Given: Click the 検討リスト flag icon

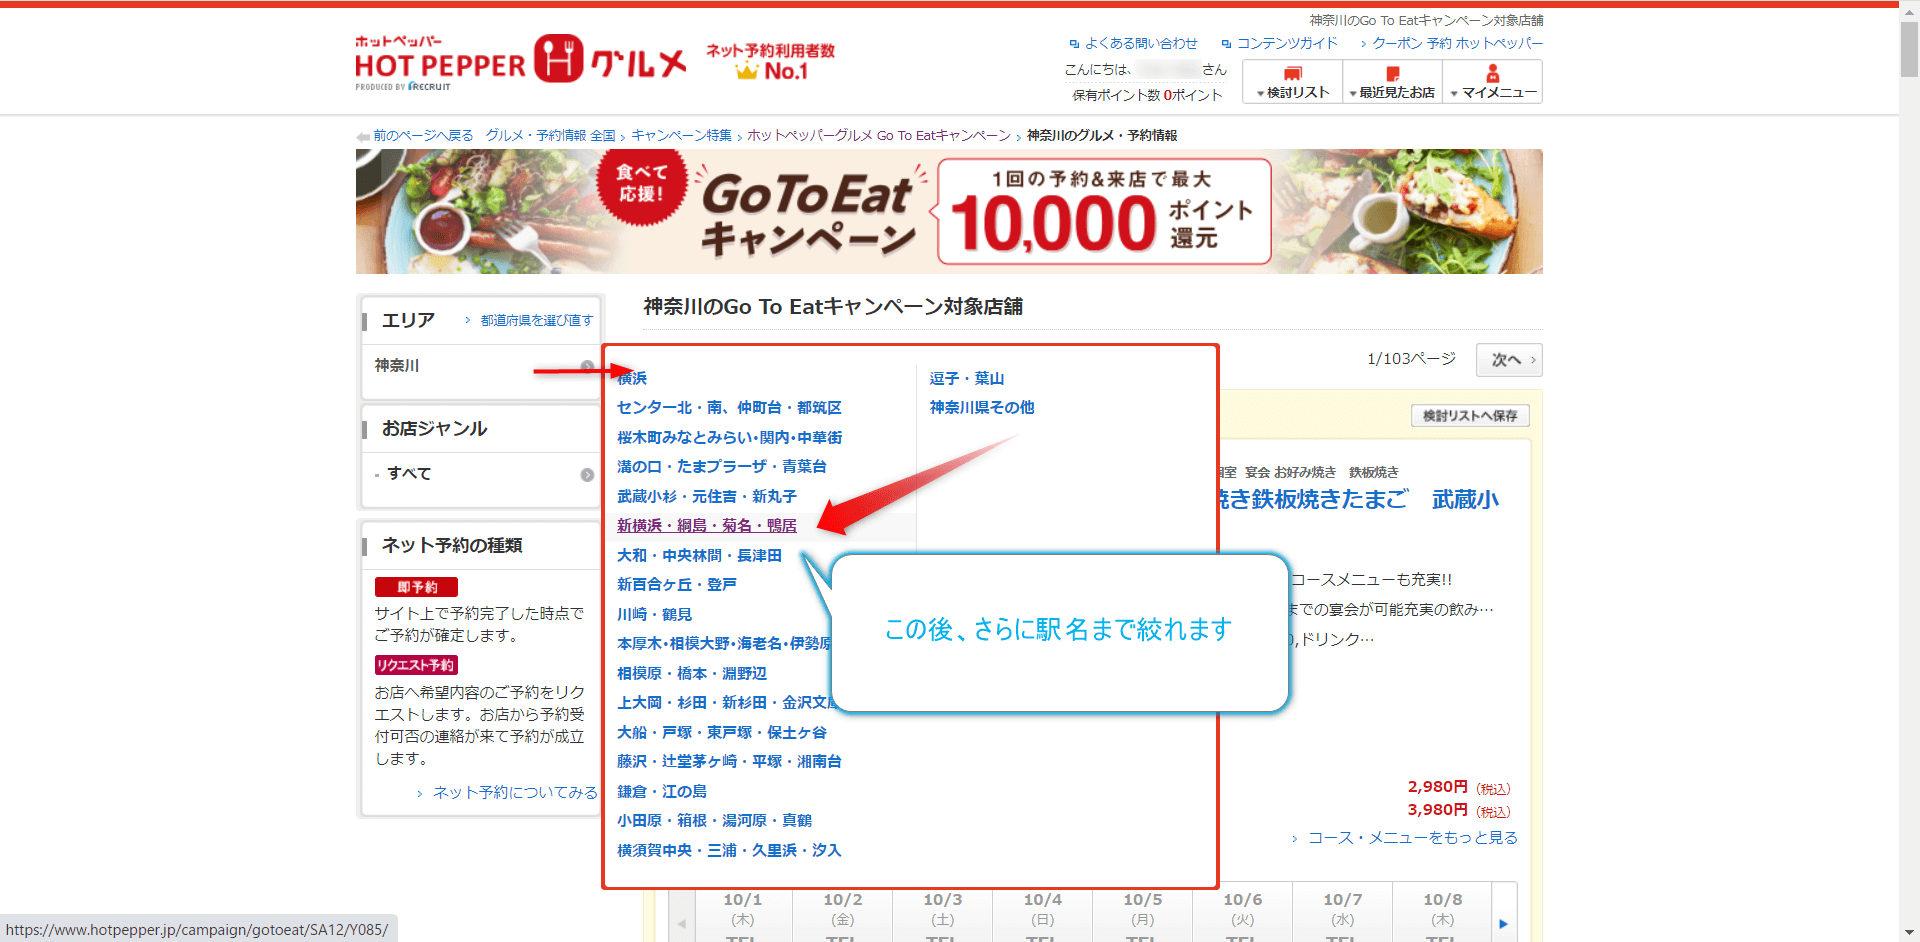Looking at the screenshot, I should pos(1293,73).
